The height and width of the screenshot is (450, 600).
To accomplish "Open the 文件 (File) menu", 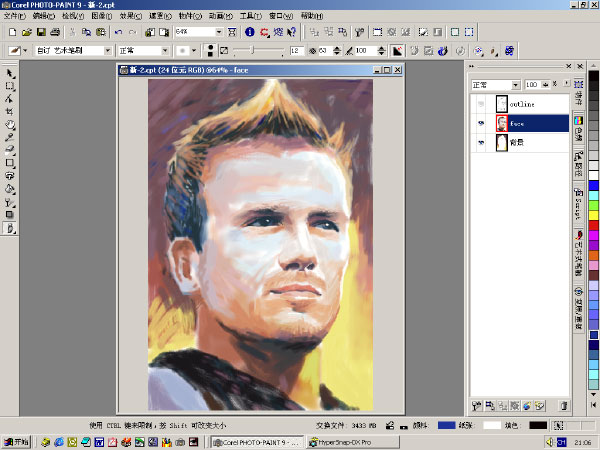I will [15, 16].
